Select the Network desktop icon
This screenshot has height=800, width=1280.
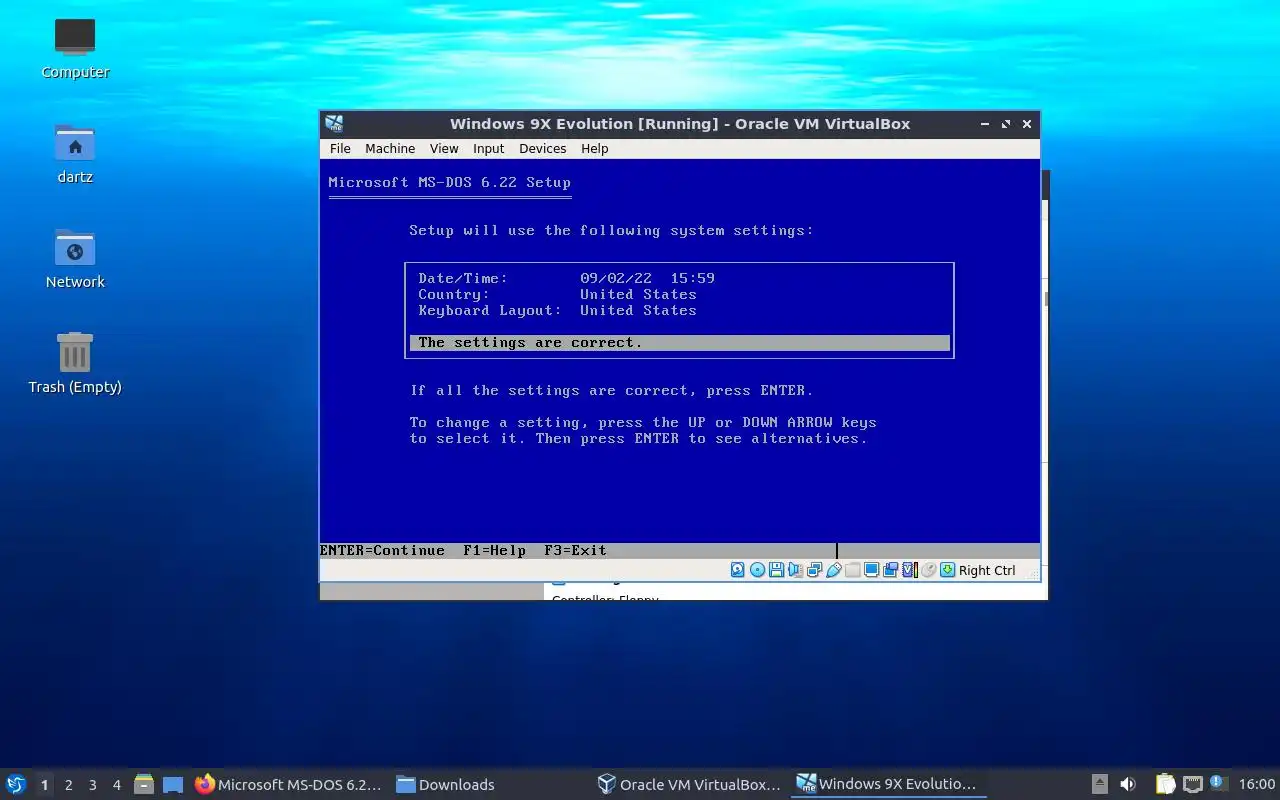75,259
